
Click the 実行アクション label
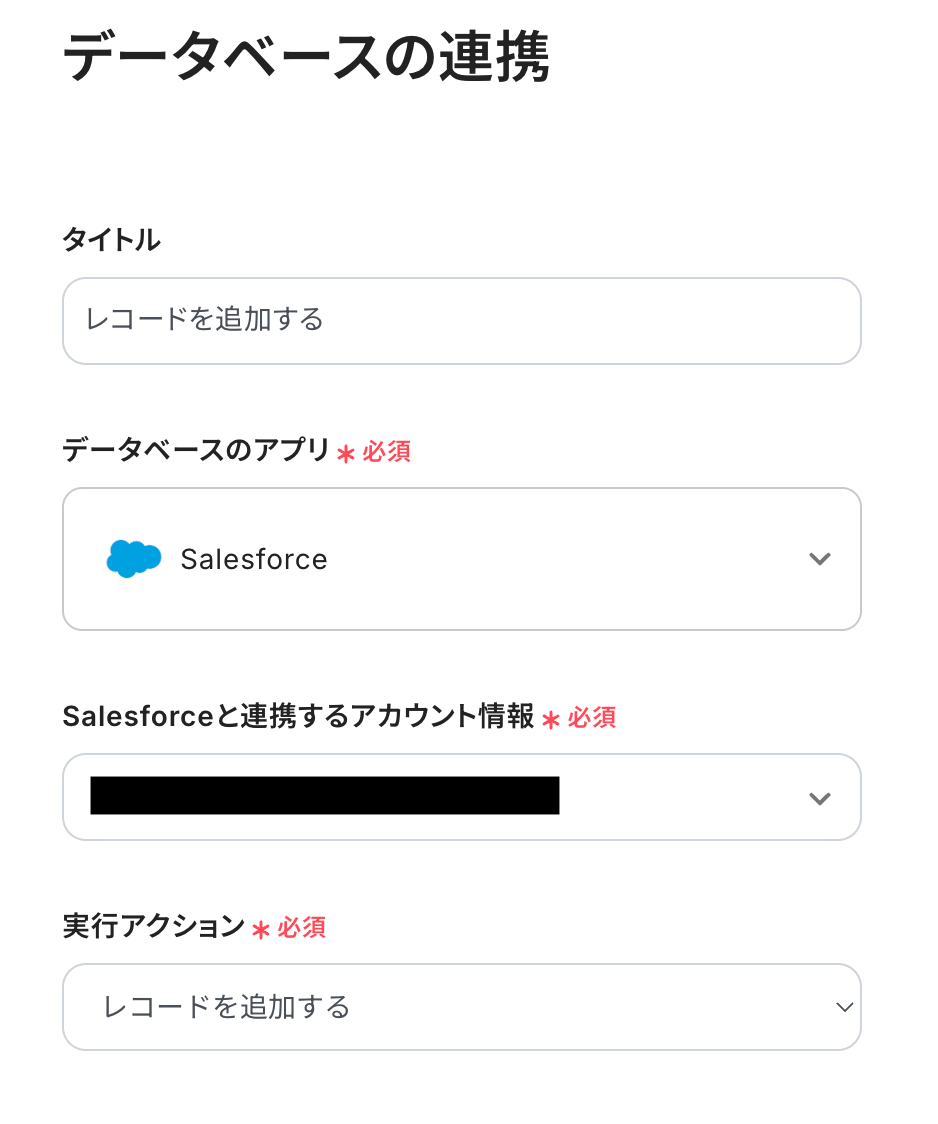(153, 926)
